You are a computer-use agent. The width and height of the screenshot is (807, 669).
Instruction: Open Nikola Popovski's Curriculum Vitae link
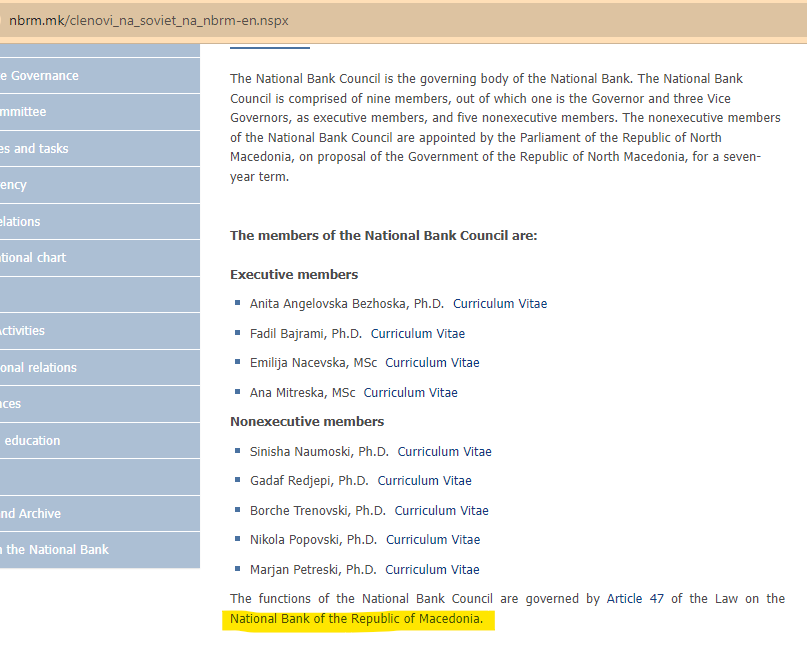(433, 540)
